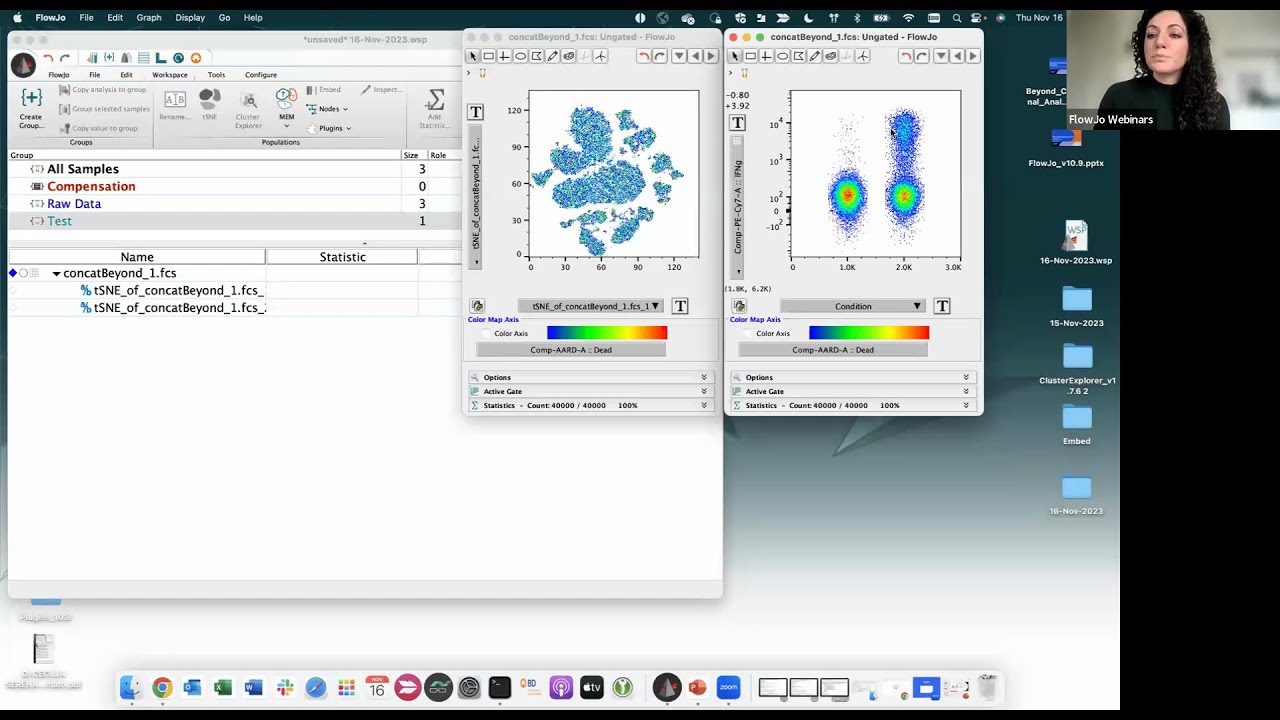Image resolution: width=1280 pixels, height=720 pixels.
Task: Open the Display menu in menu bar
Action: coord(190,17)
